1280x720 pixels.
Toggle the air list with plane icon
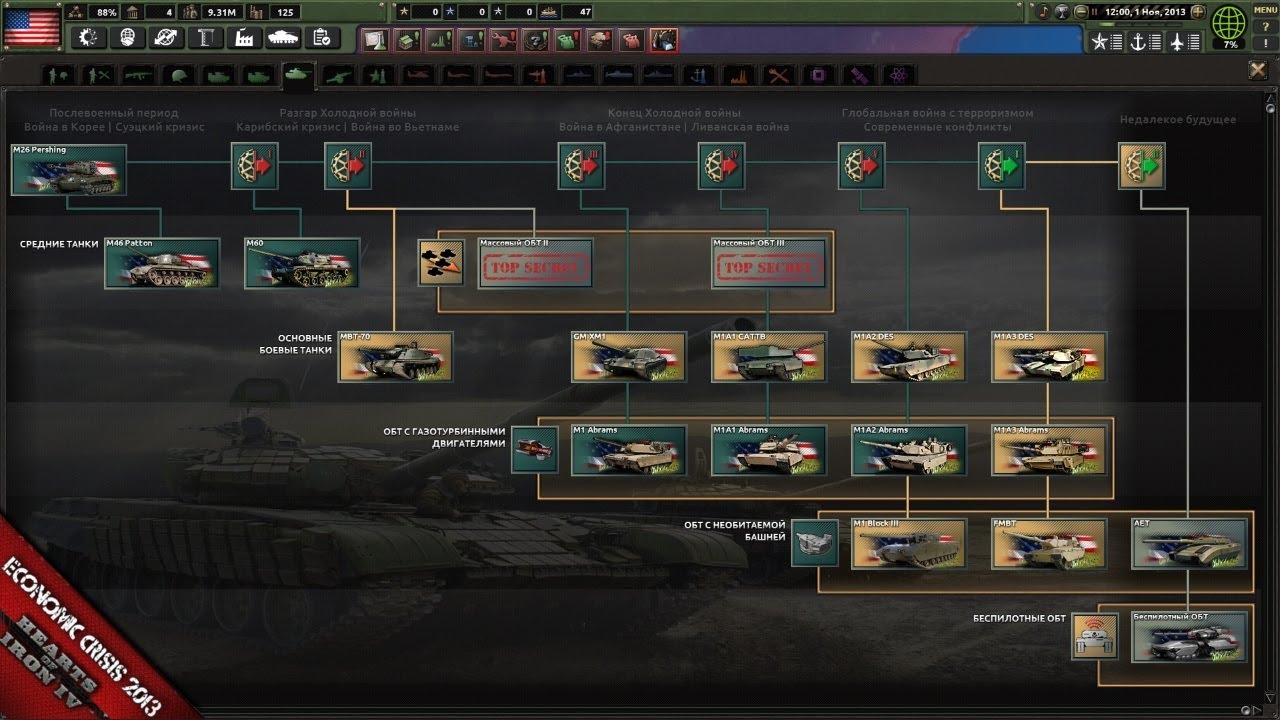pyautogui.click(x=1184, y=42)
